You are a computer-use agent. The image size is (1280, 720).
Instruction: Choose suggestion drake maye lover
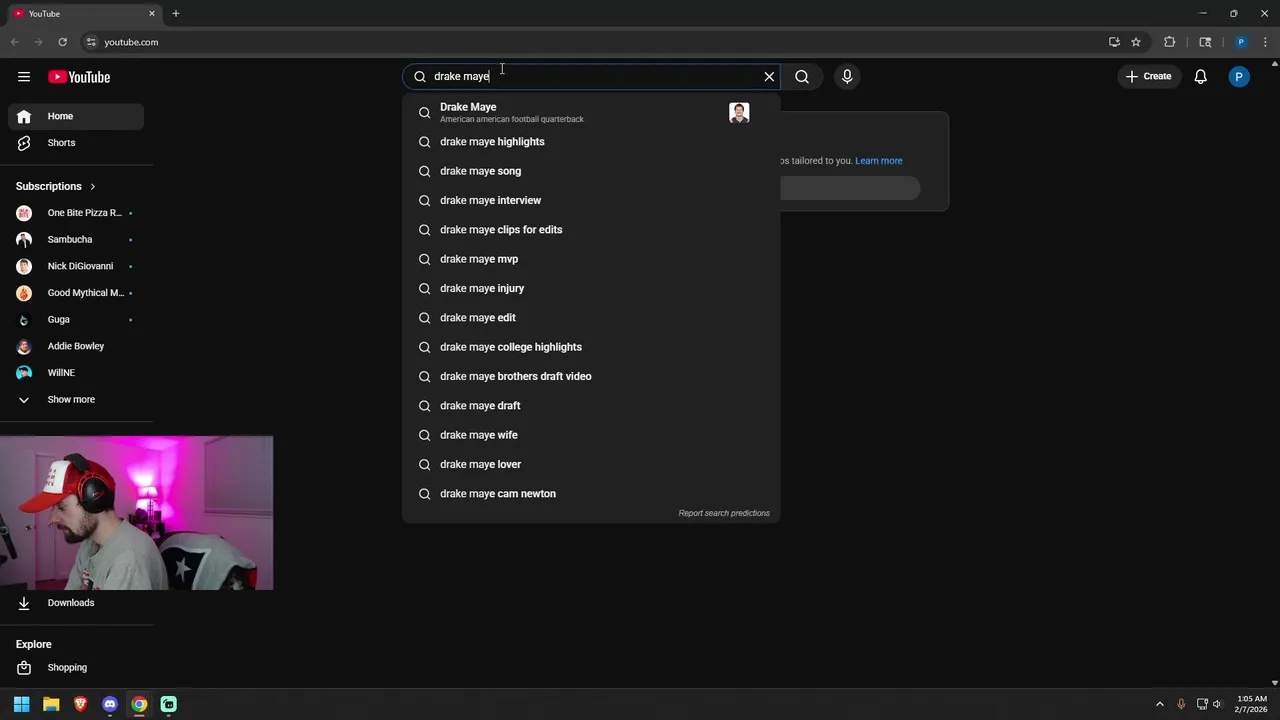(x=591, y=465)
